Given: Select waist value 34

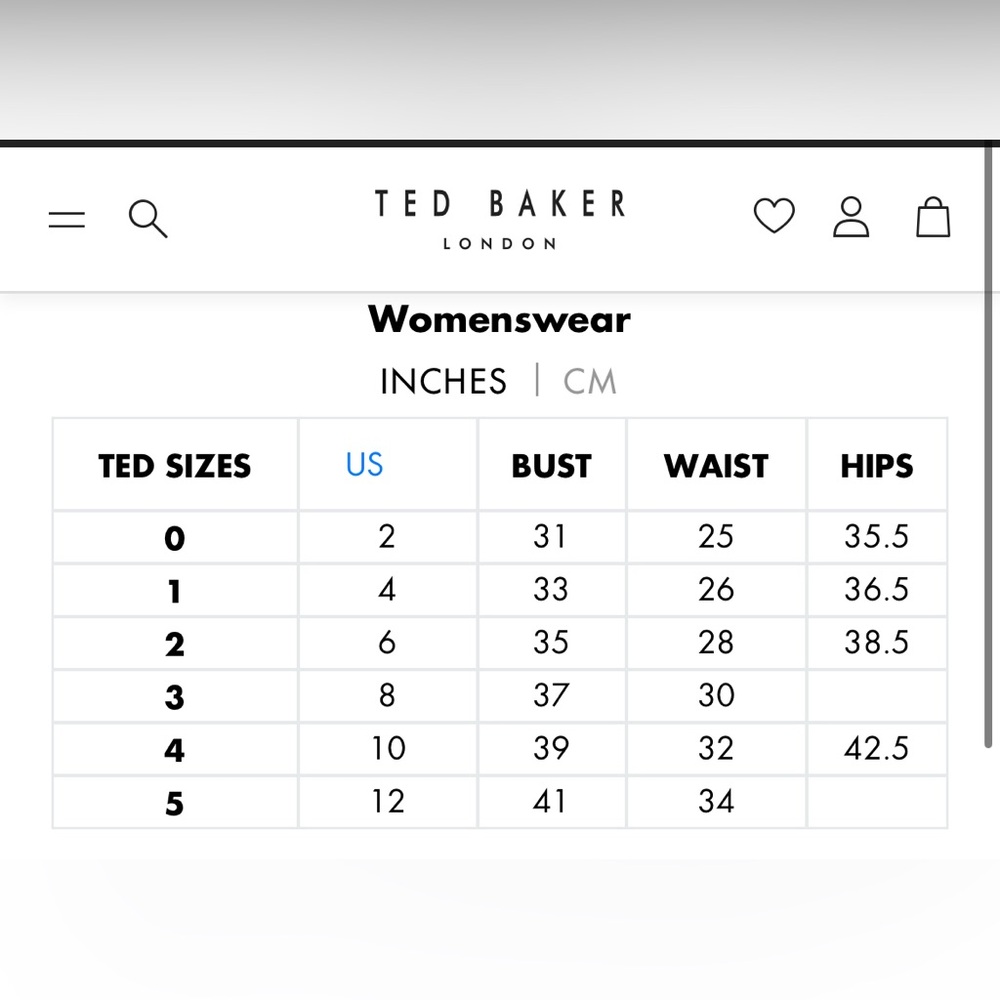Looking at the screenshot, I should 716,801.
